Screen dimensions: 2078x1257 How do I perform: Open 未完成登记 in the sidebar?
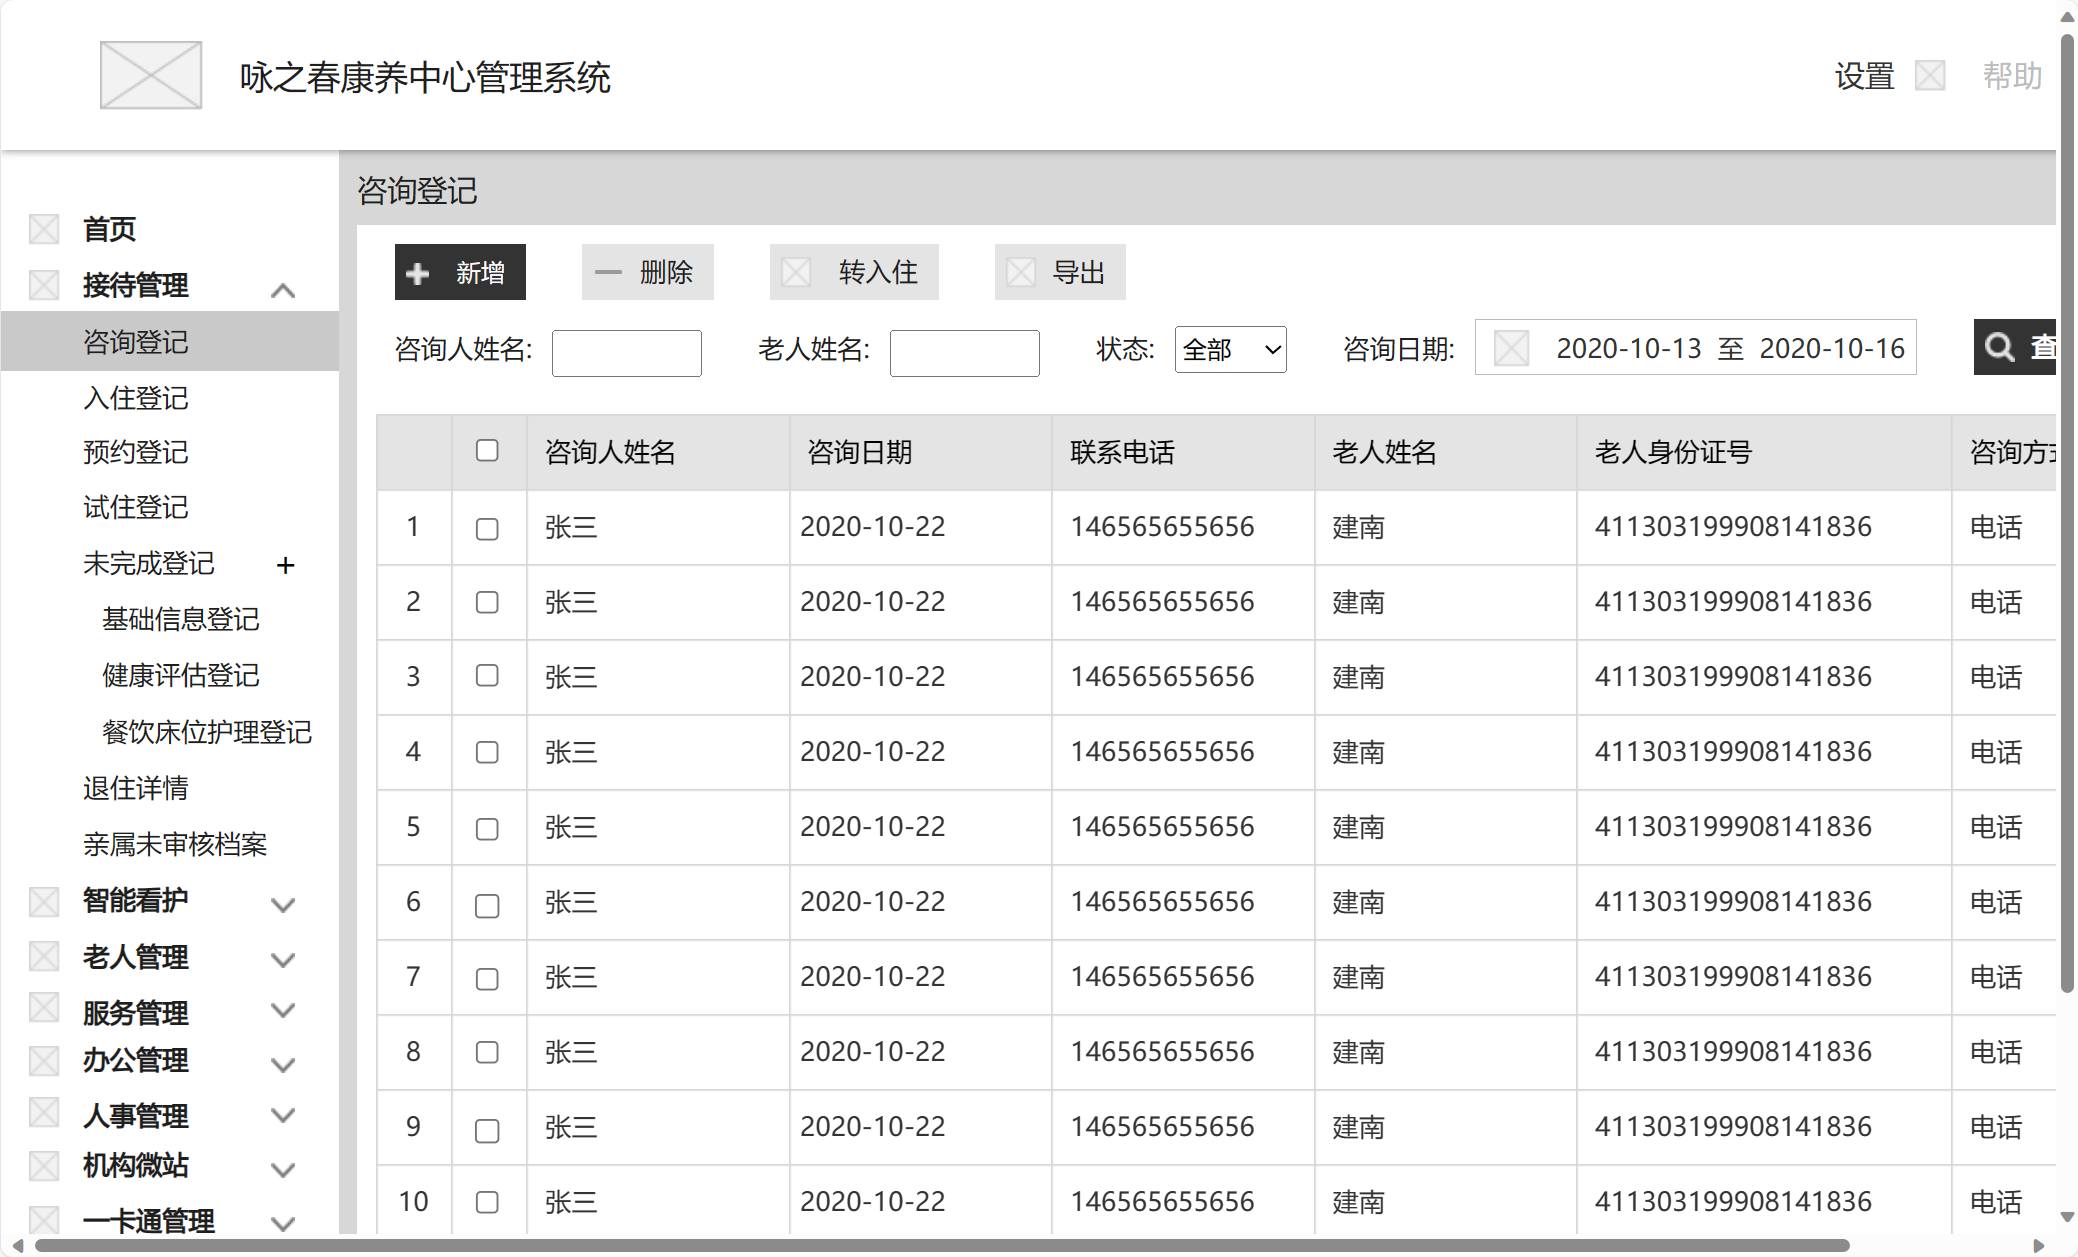point(149,563)
